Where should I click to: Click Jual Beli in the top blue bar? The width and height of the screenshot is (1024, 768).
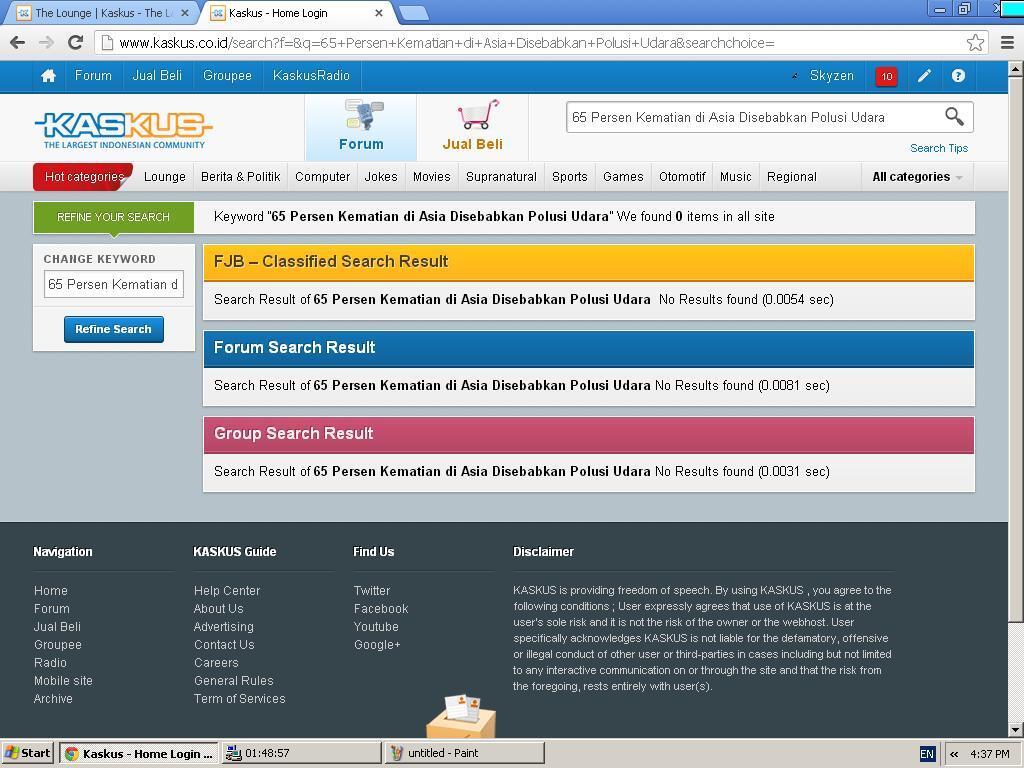click(157, 76)
